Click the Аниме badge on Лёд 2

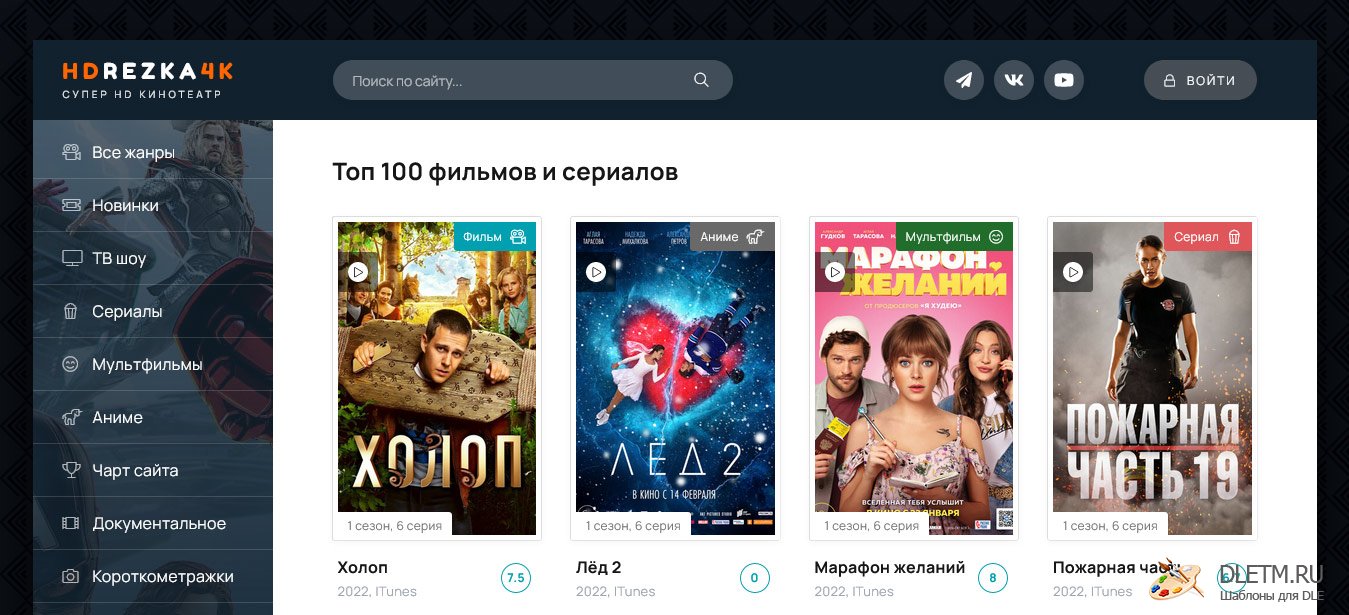[732, 237]
